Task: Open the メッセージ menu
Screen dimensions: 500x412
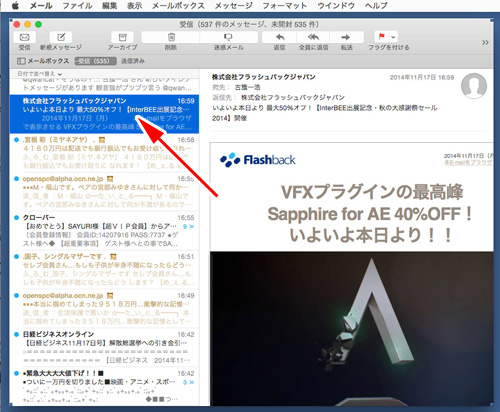Action: point(233,6)
